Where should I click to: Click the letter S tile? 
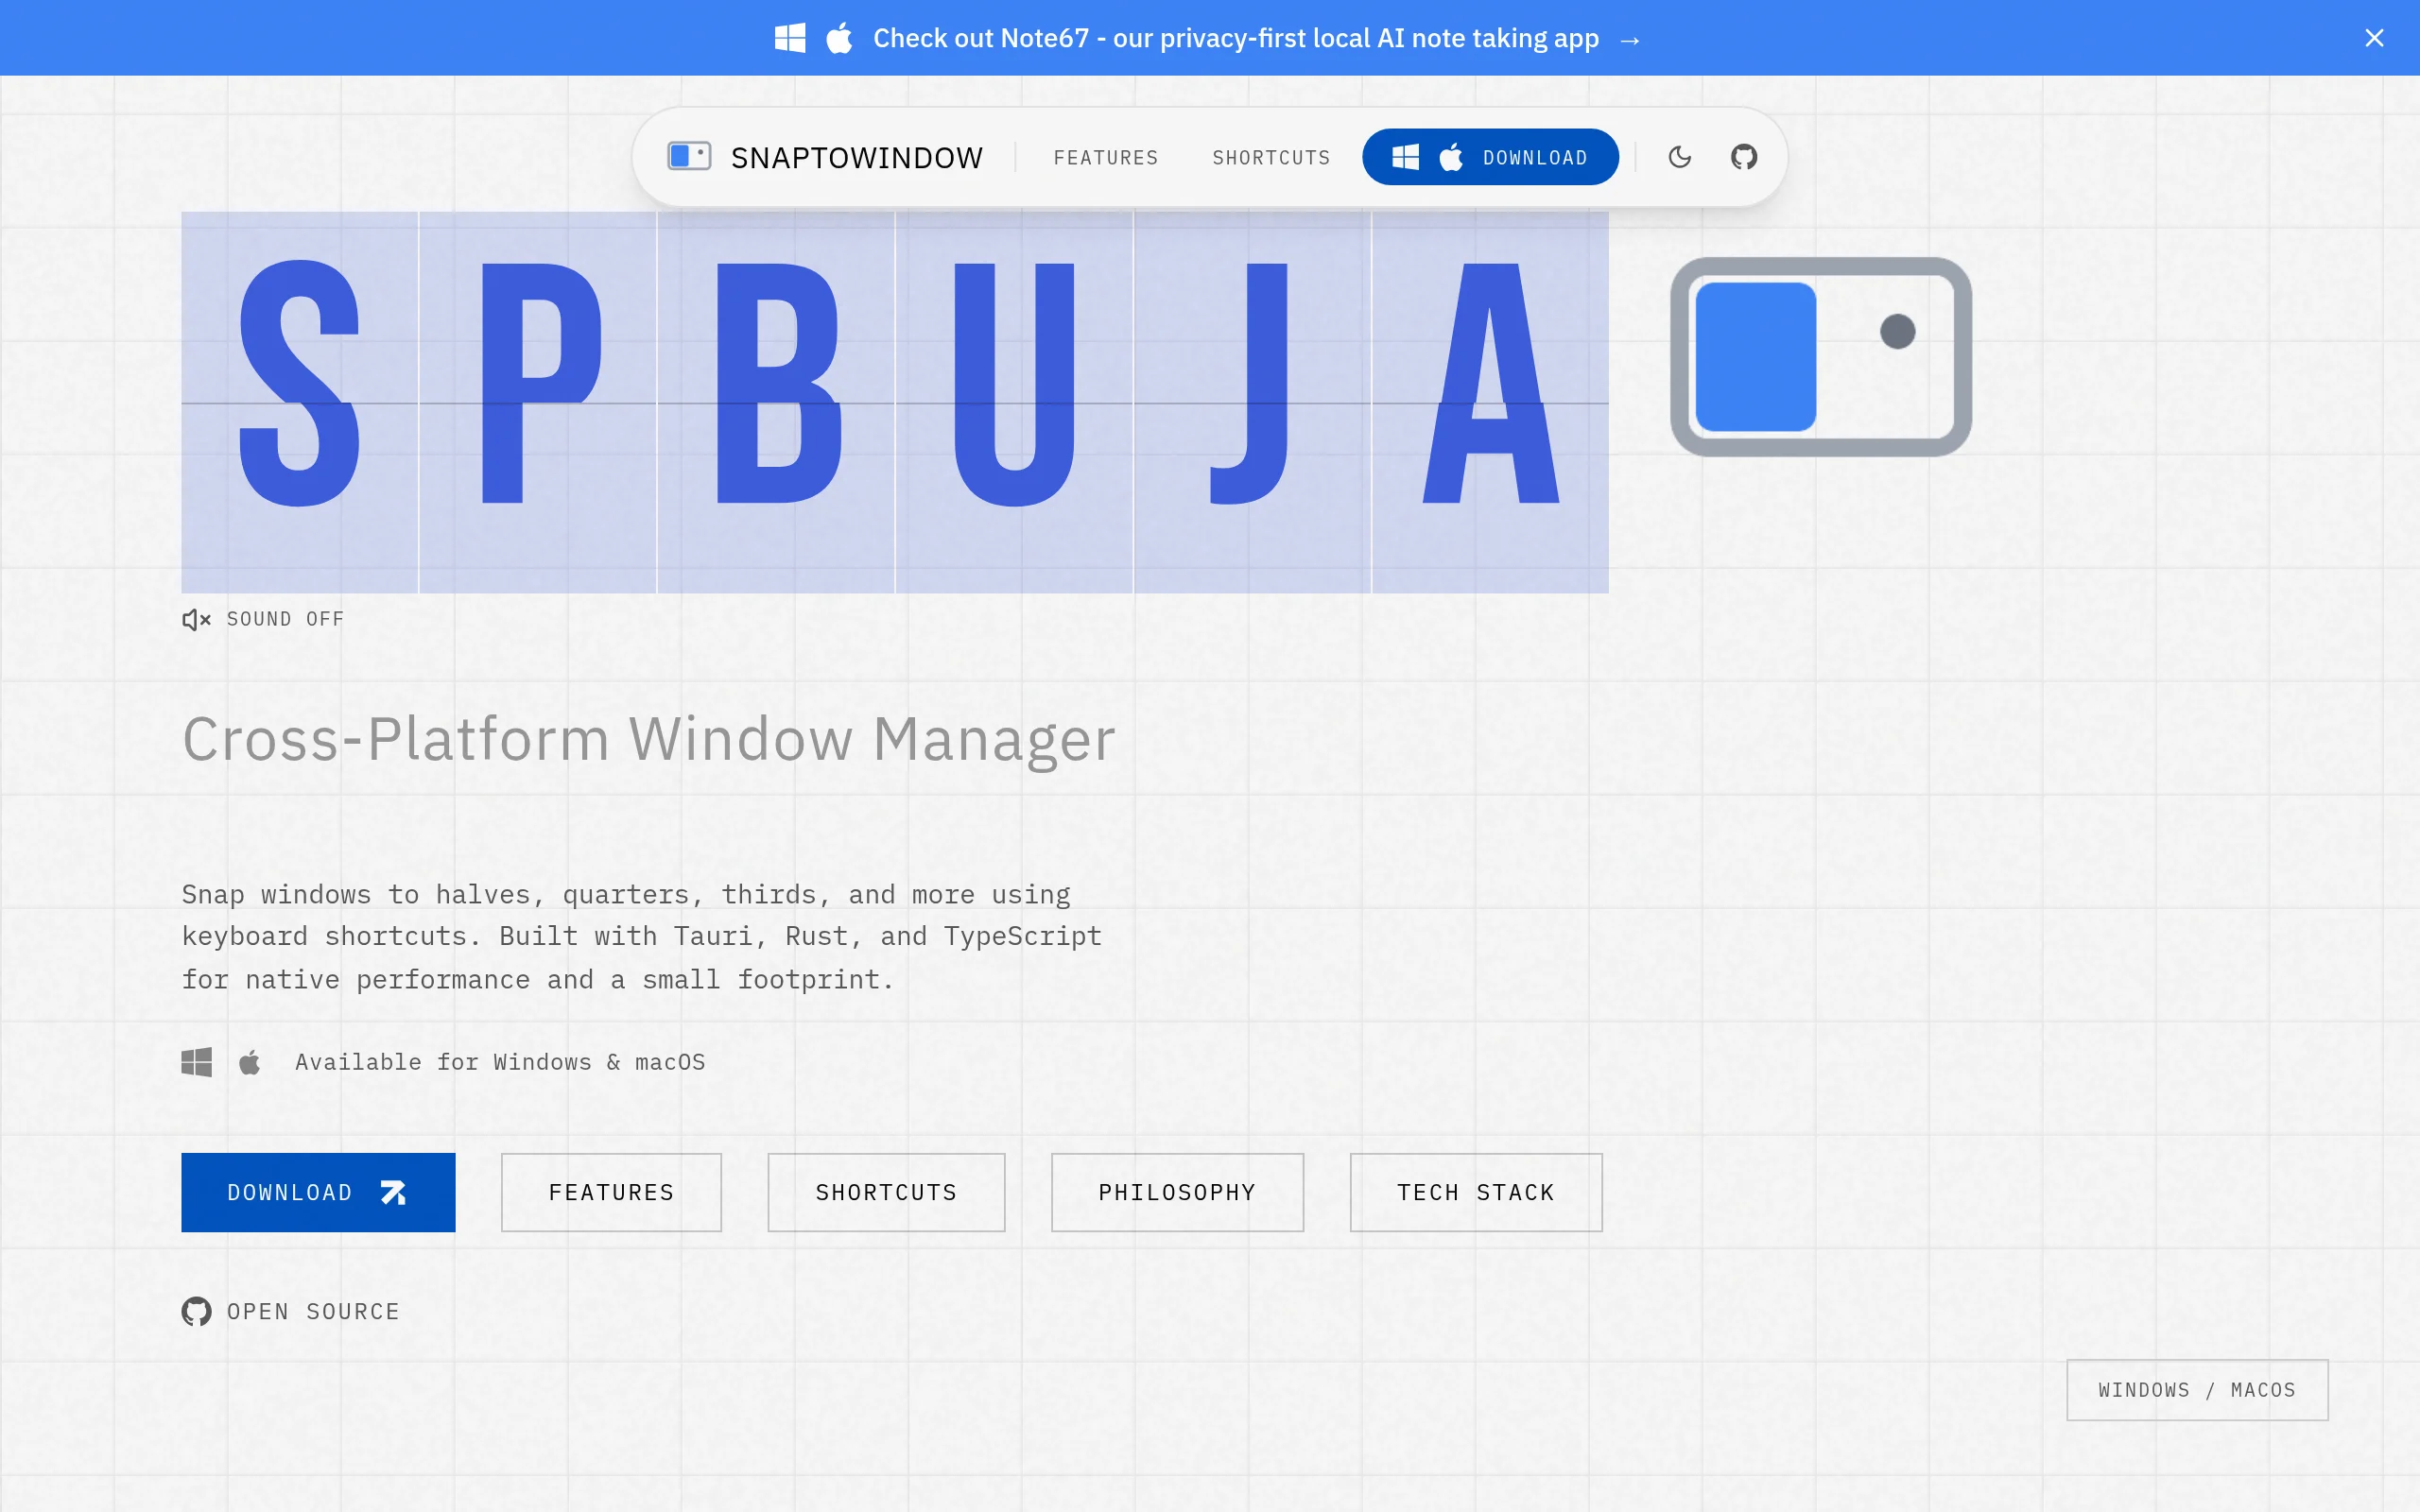(299, 402)
